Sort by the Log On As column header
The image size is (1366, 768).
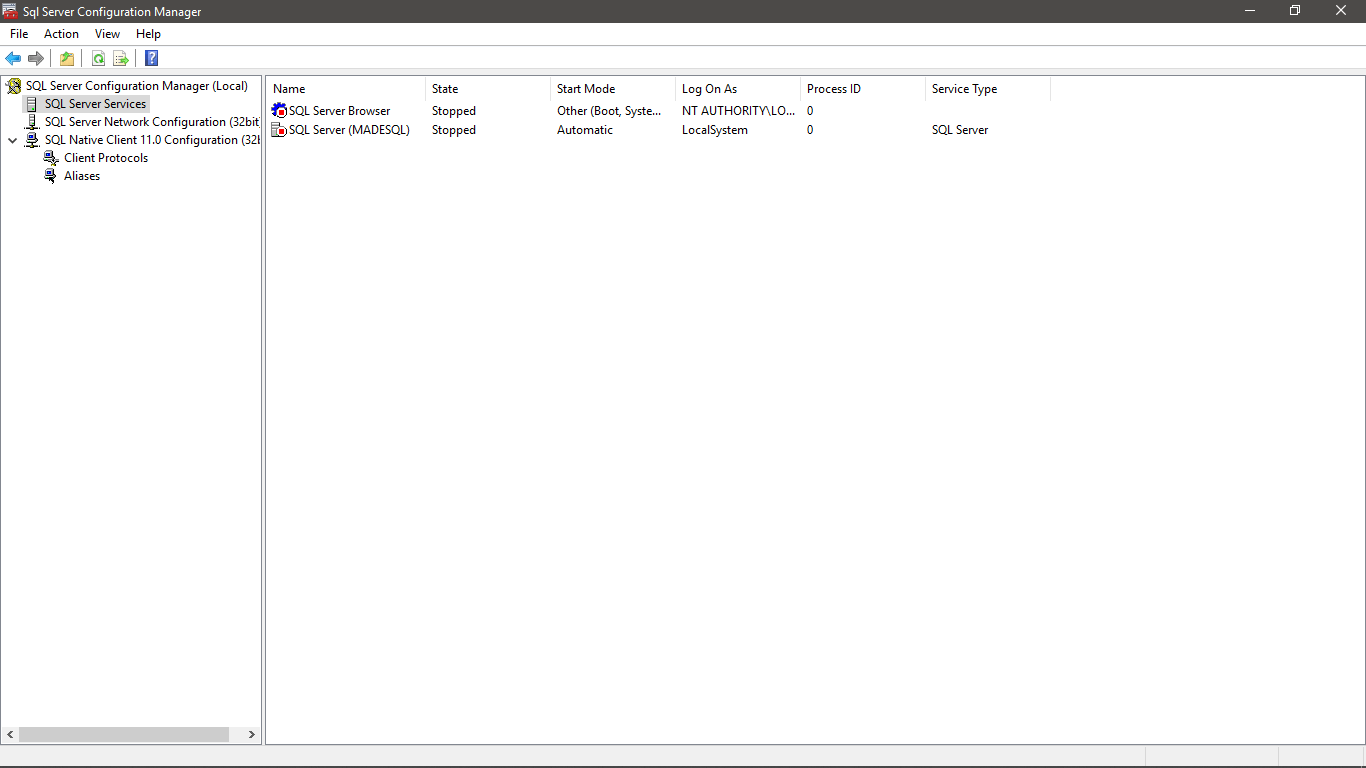(738, 89)
